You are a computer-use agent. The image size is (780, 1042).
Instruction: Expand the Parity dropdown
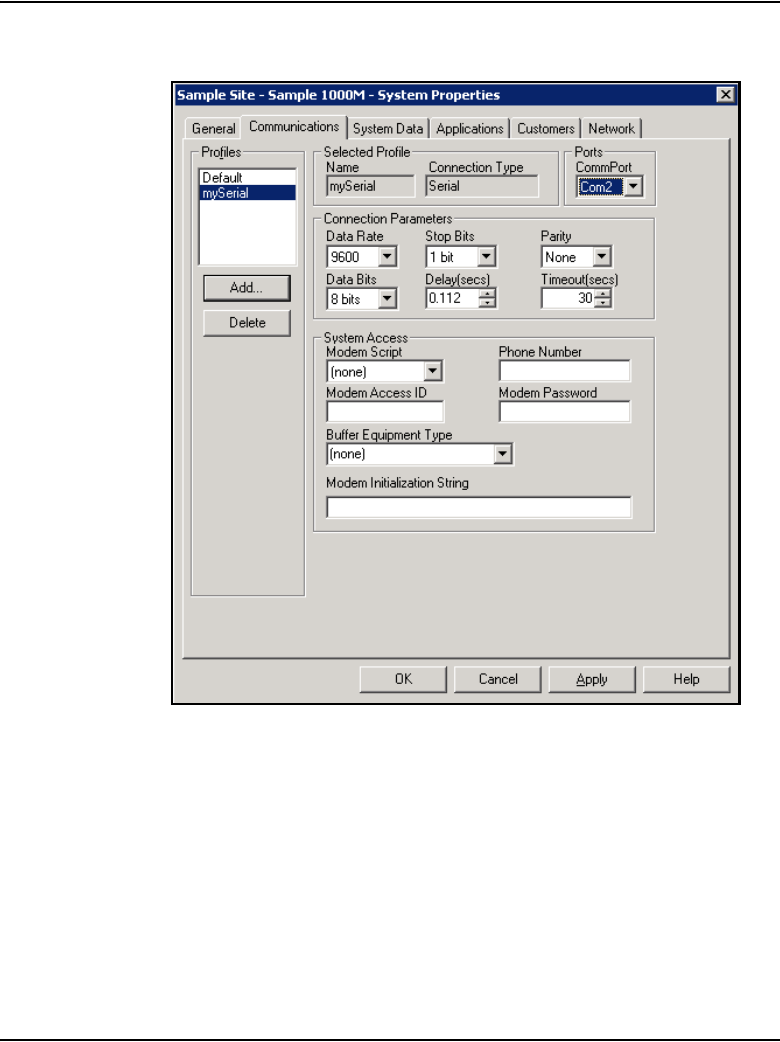click(x=602, y=257)
